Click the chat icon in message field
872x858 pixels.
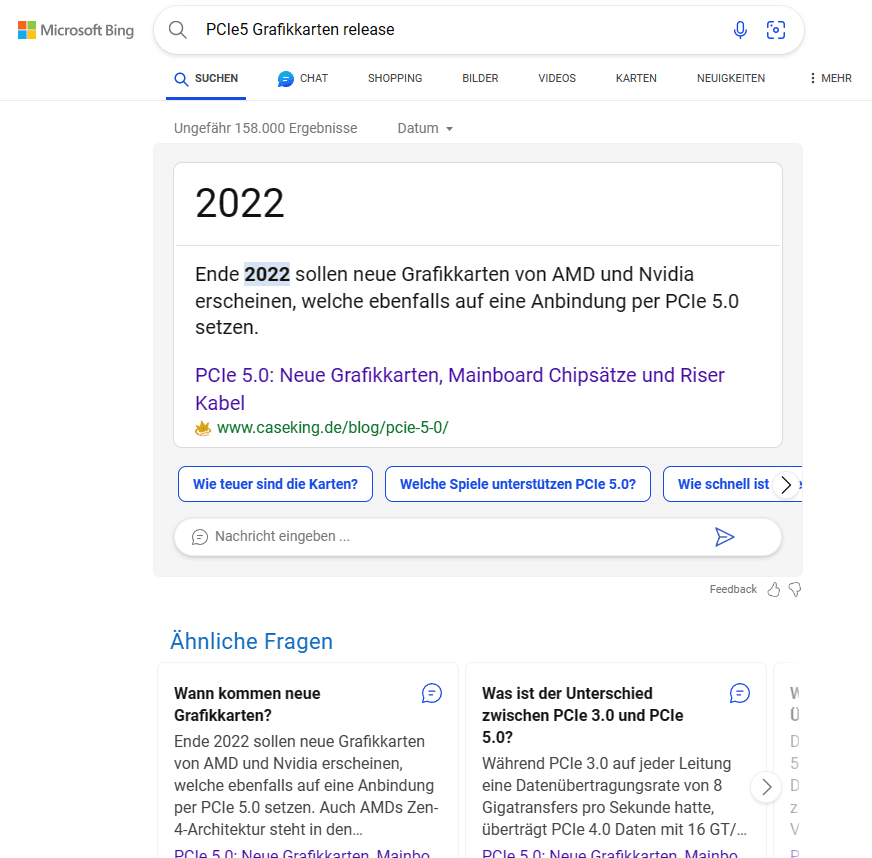(x=200, y=537)
